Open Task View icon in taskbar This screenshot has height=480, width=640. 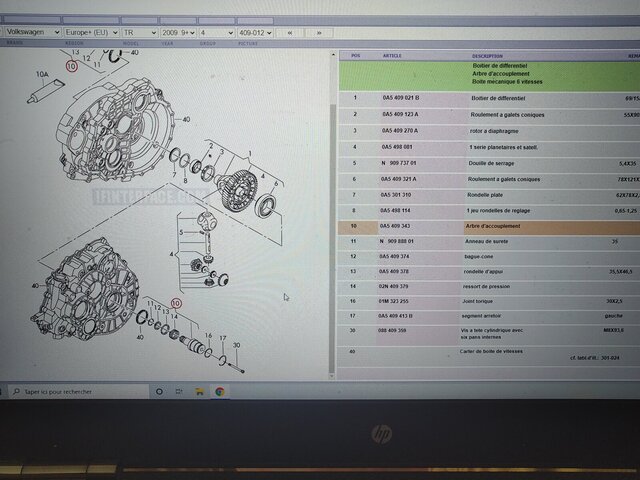179,391
